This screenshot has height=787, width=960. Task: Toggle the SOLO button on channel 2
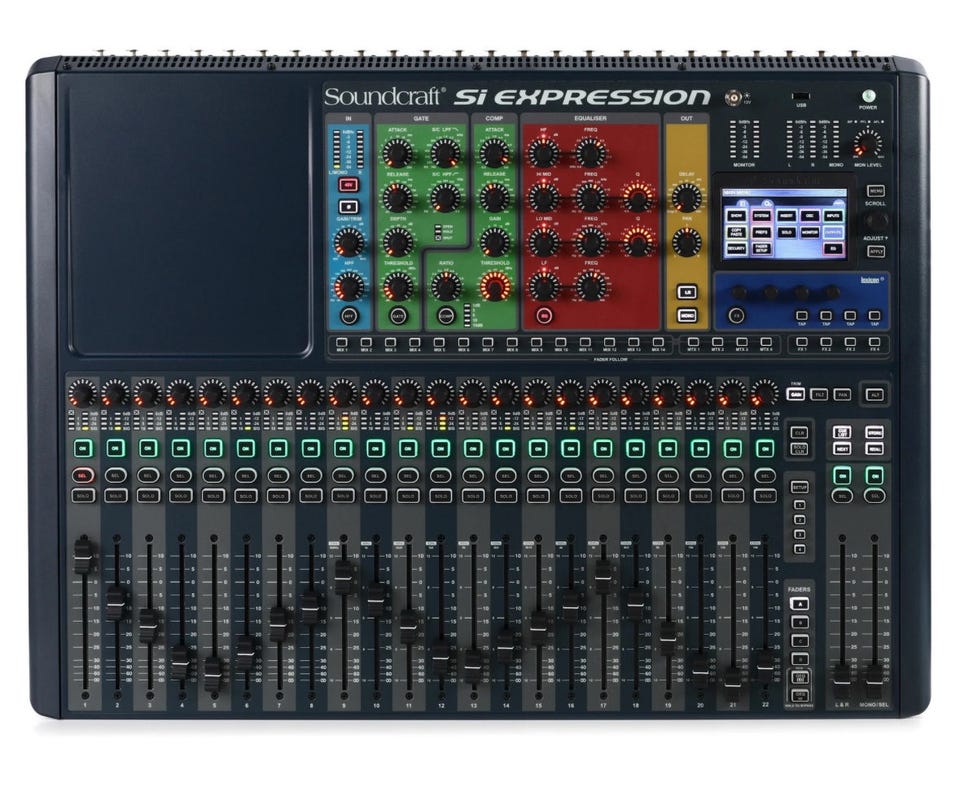click(116, 495)
